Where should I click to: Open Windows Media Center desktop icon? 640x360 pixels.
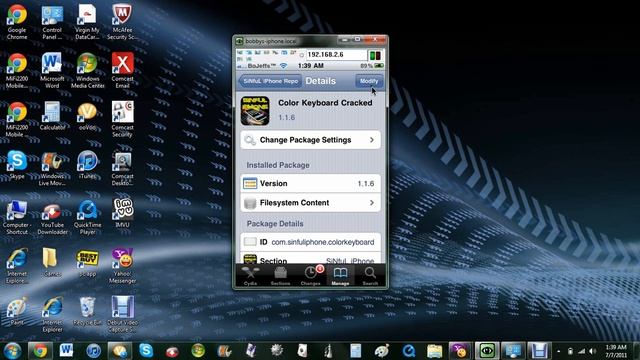pos(87,71)
